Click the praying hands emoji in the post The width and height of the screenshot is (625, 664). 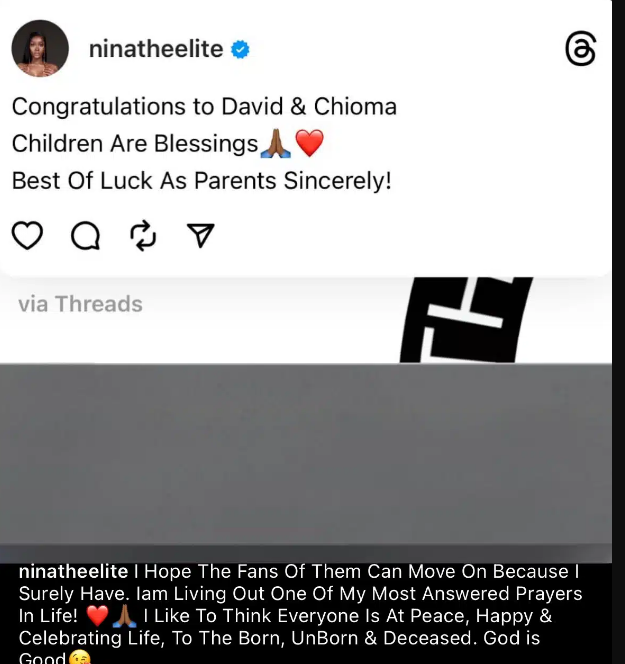(x=276, y=143)
